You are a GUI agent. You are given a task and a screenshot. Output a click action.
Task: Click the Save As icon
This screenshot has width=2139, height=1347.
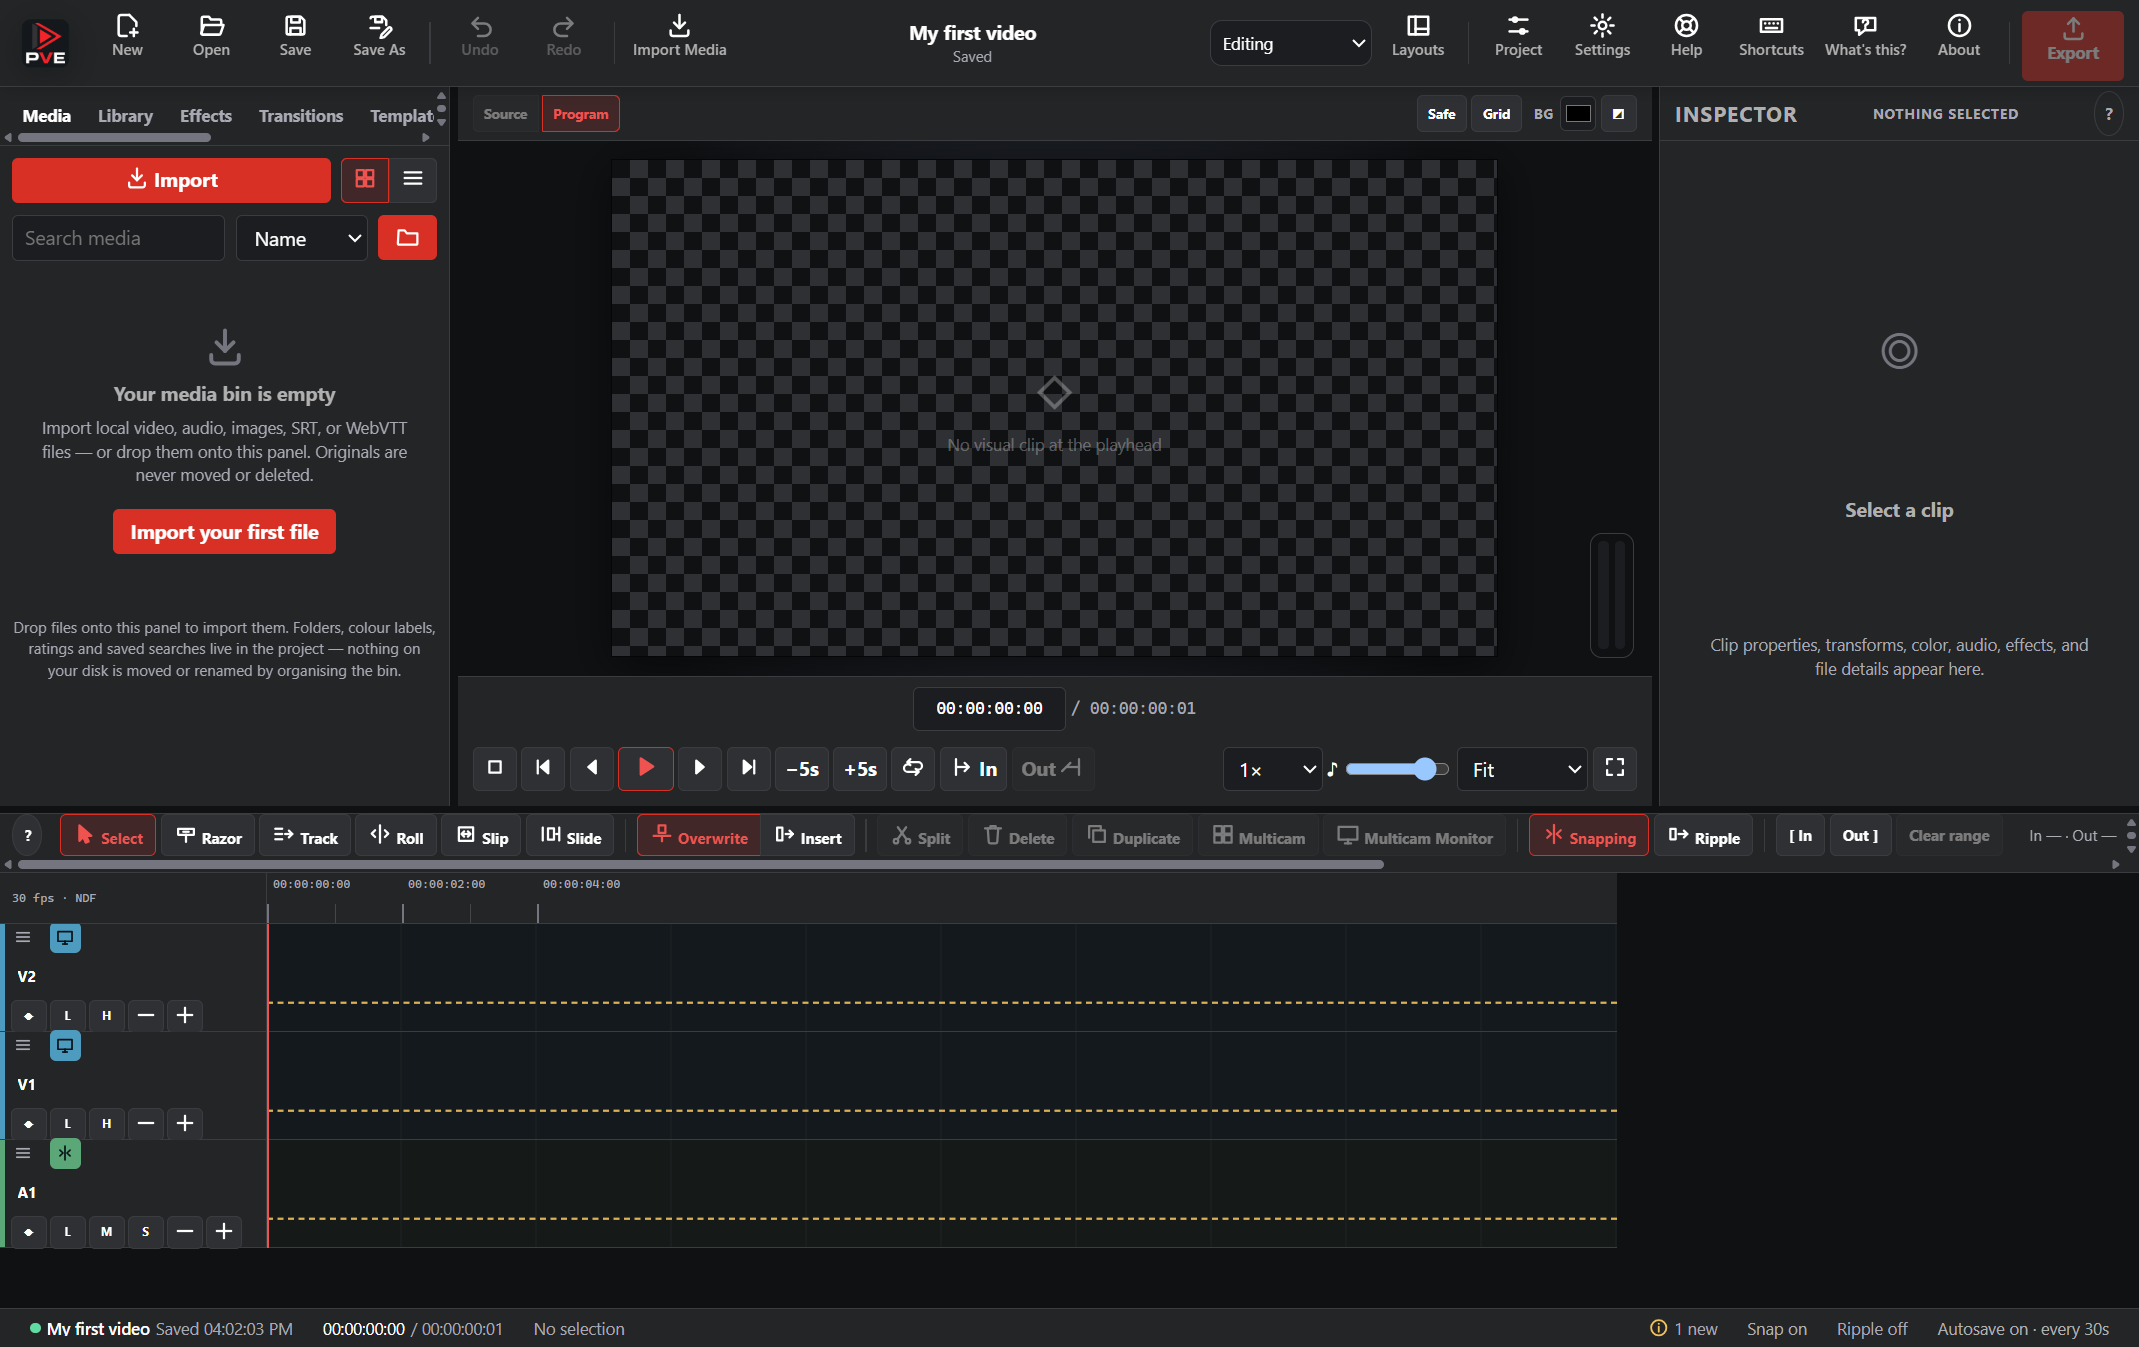coord(379,37)
